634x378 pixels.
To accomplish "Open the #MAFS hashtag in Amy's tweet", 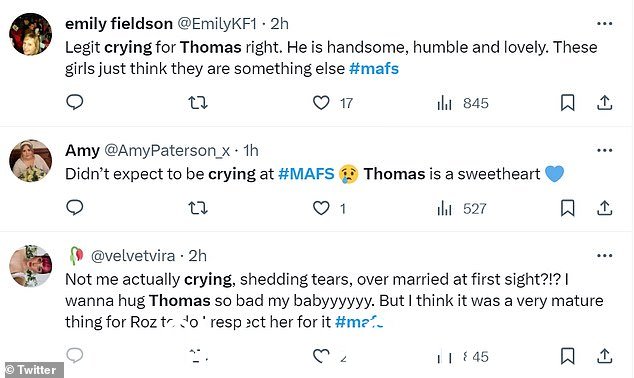I will pos(306,174).
